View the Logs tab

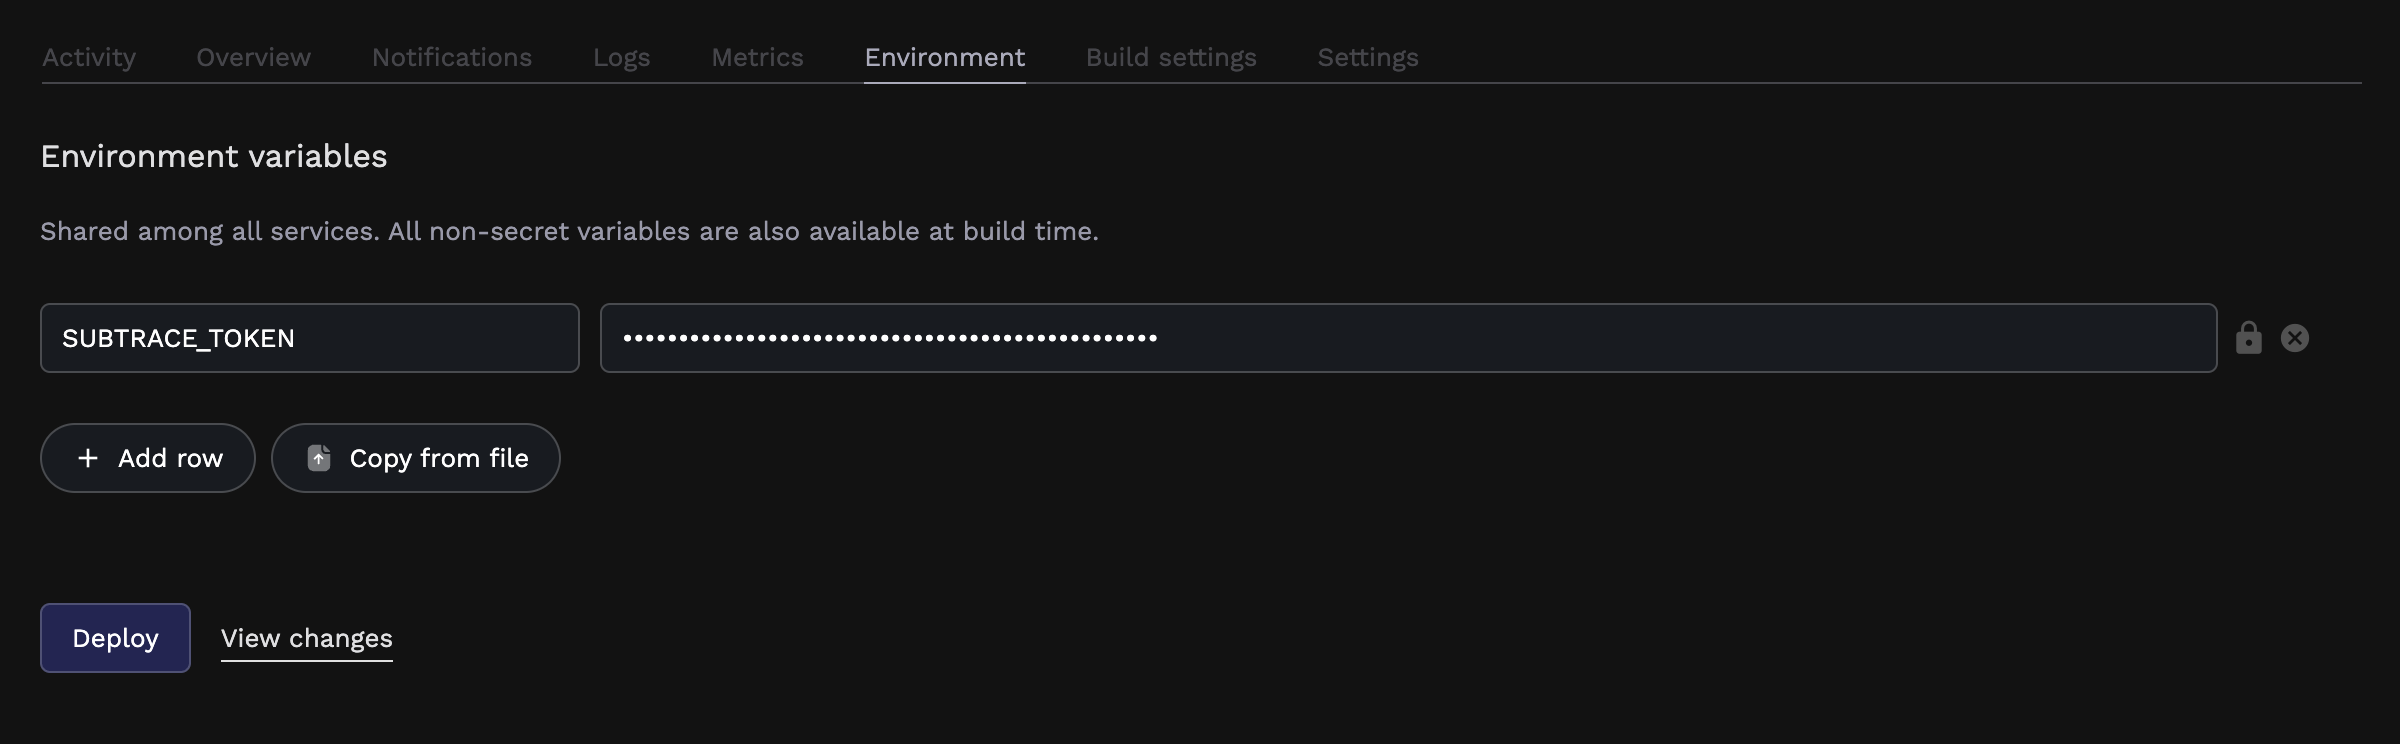coord(622,58)
